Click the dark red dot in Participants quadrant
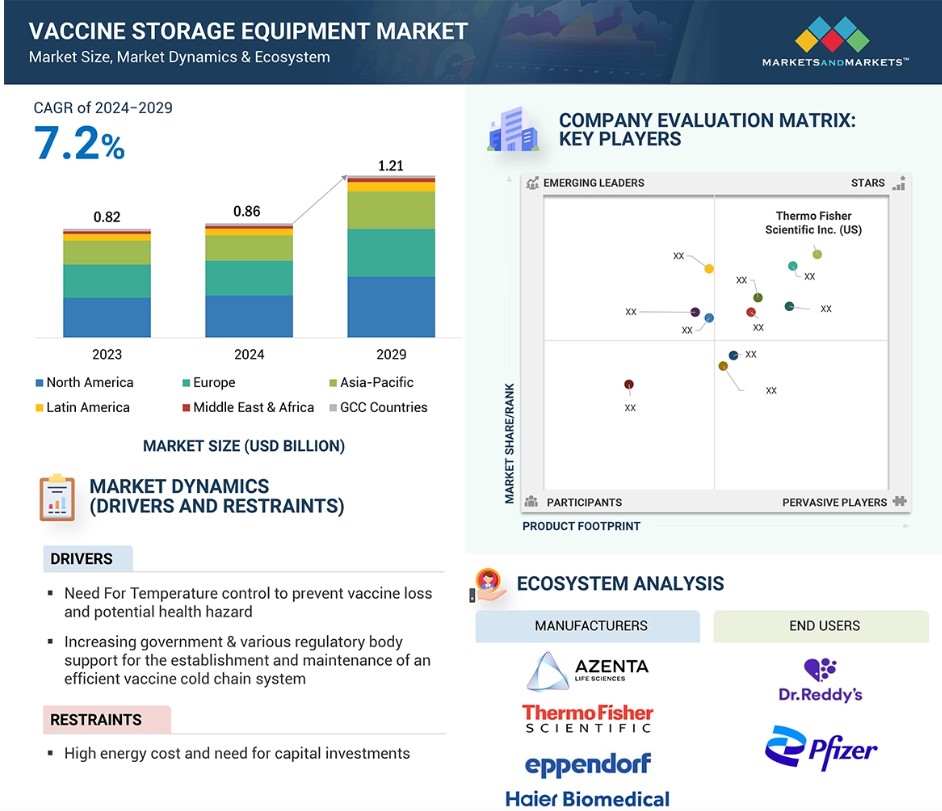942x811 pixels. pos(628,384)
